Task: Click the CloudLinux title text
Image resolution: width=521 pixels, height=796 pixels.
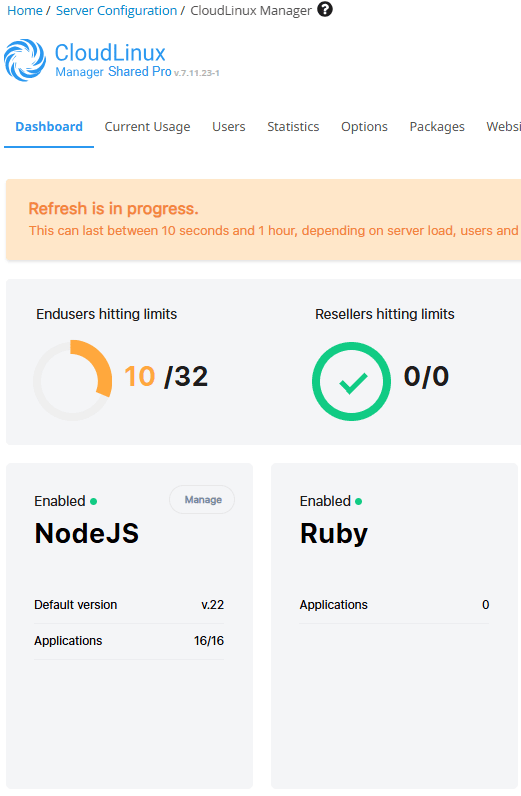Action: 110,53
